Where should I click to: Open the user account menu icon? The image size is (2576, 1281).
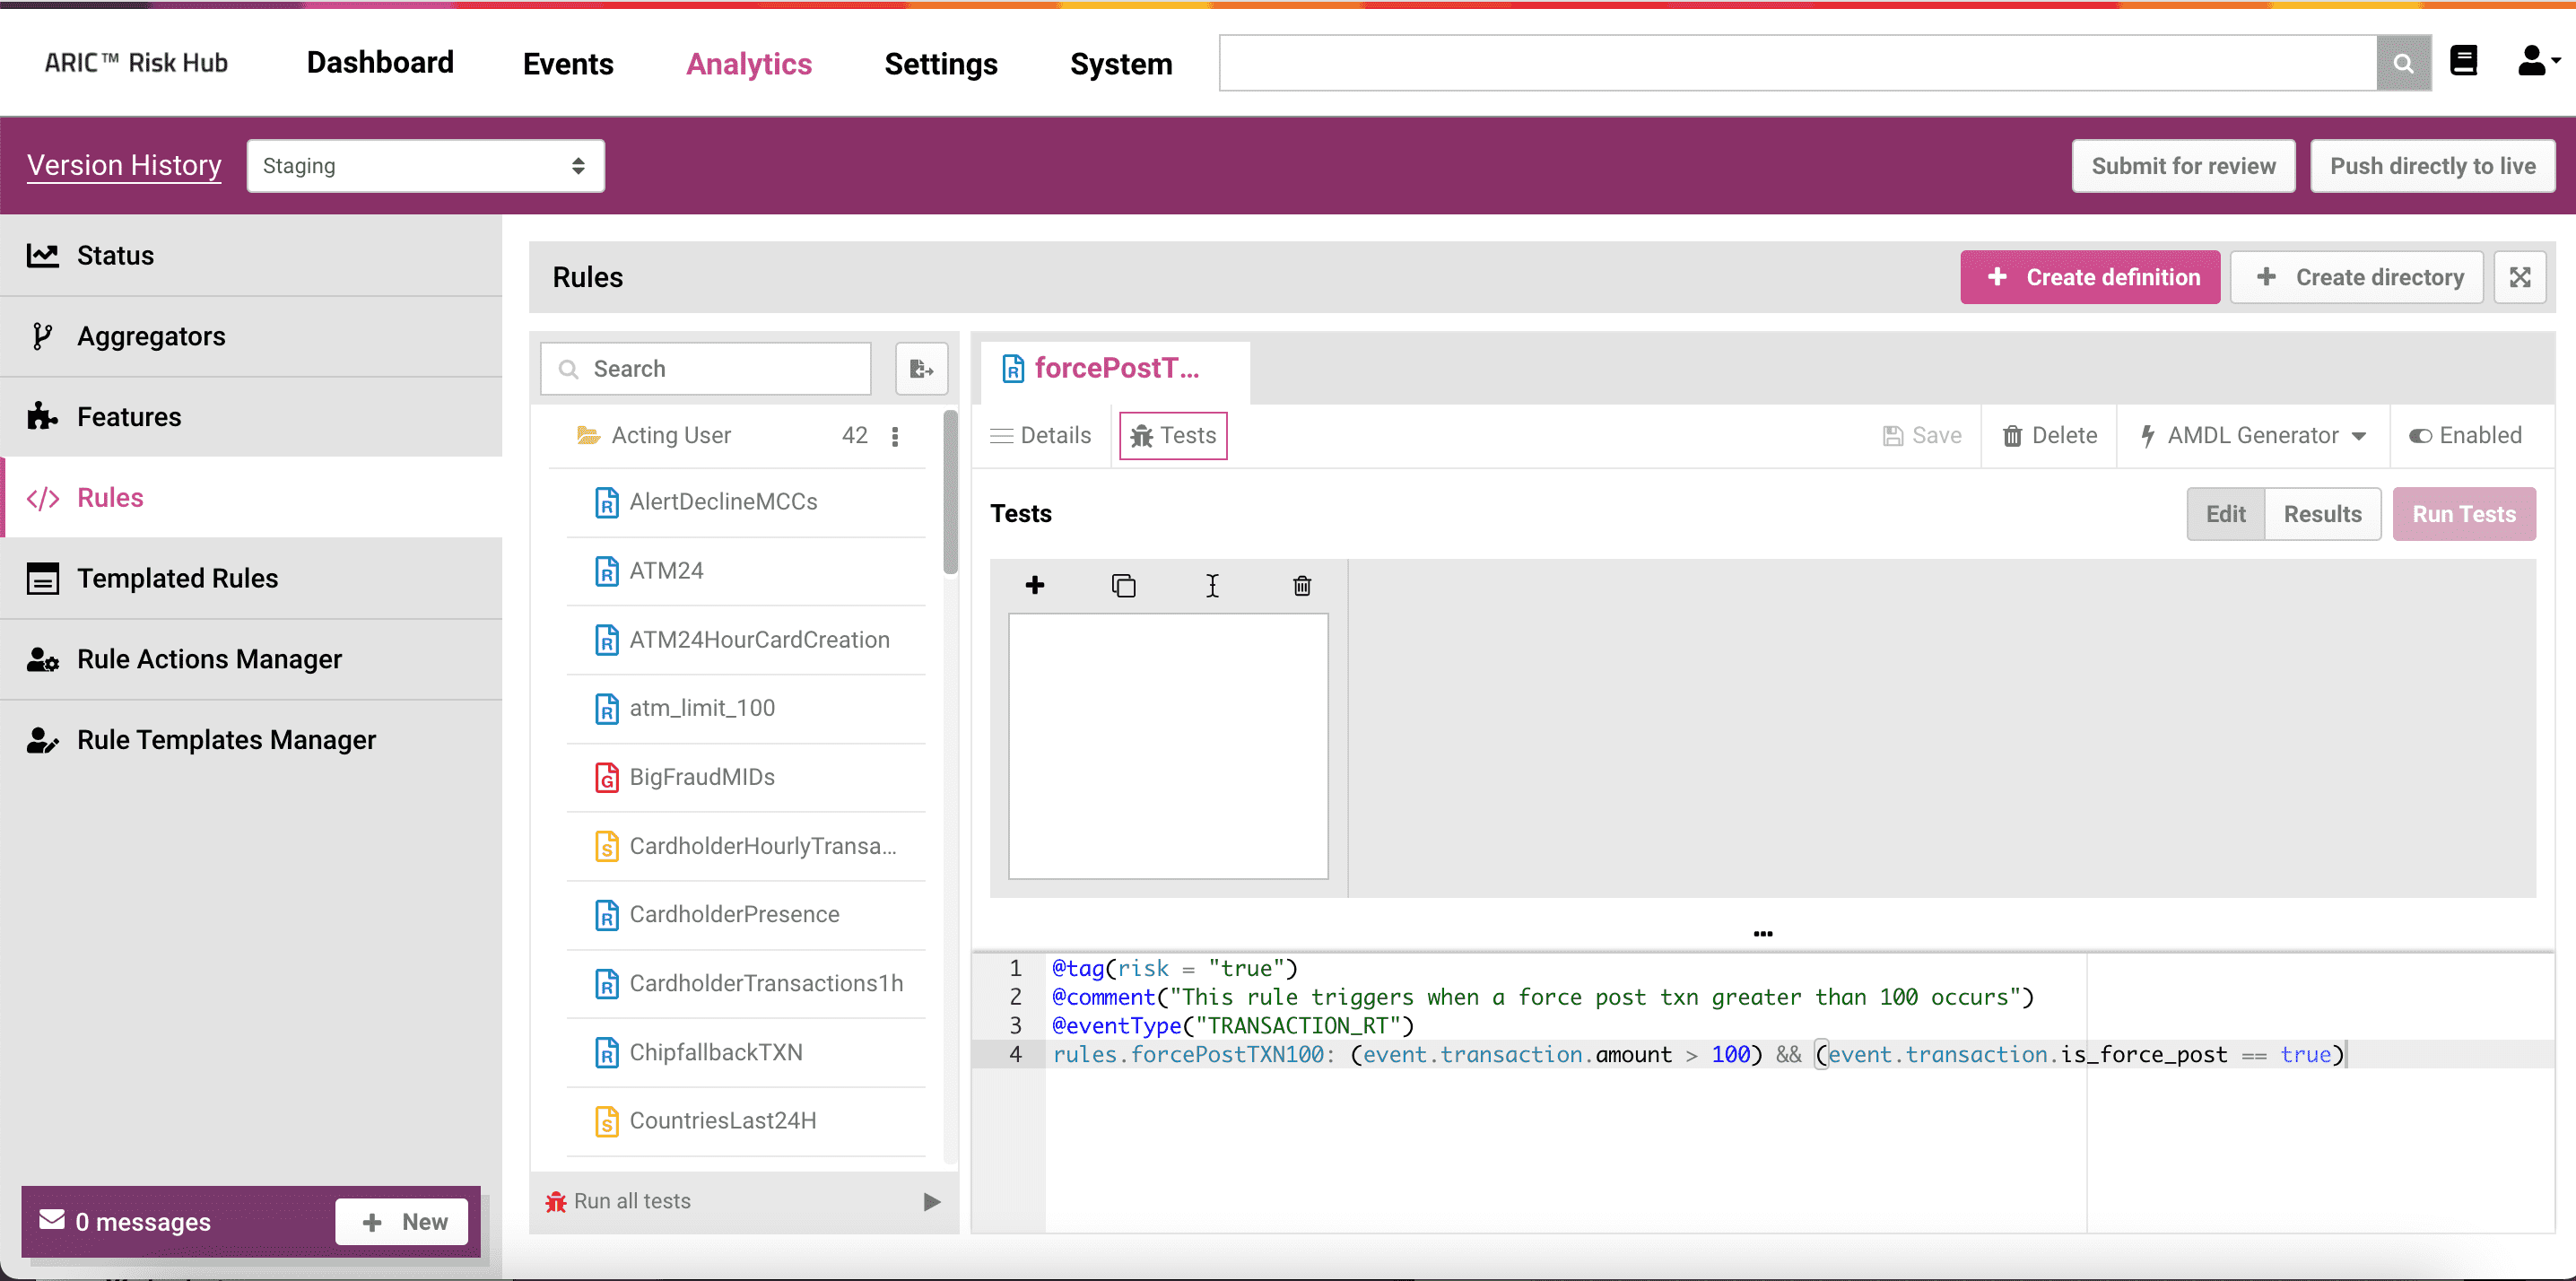(x=2537, y=61)
